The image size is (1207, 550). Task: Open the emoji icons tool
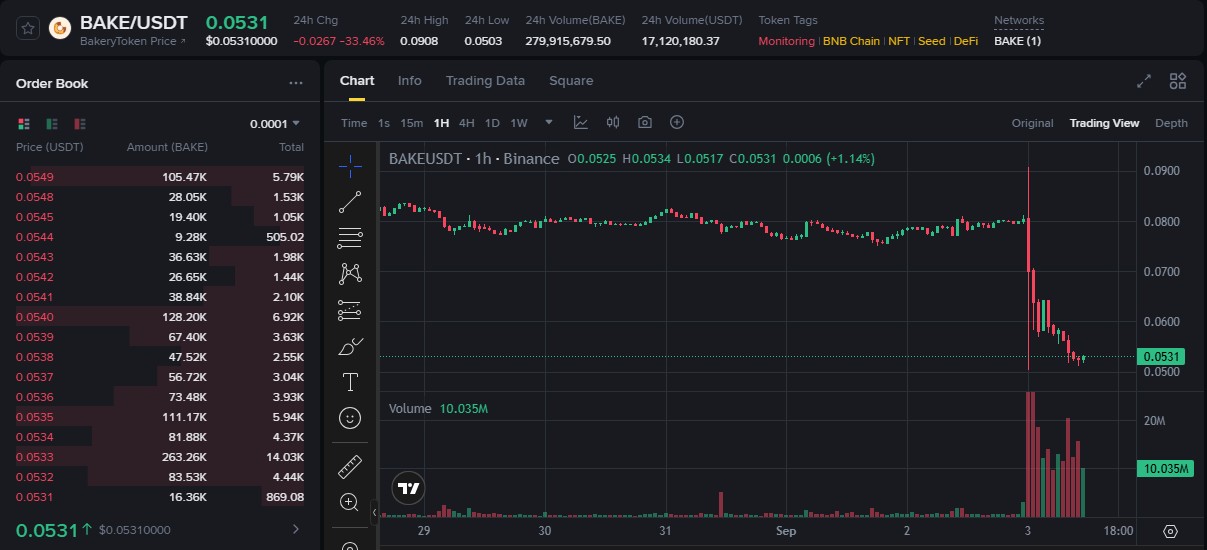350,418
